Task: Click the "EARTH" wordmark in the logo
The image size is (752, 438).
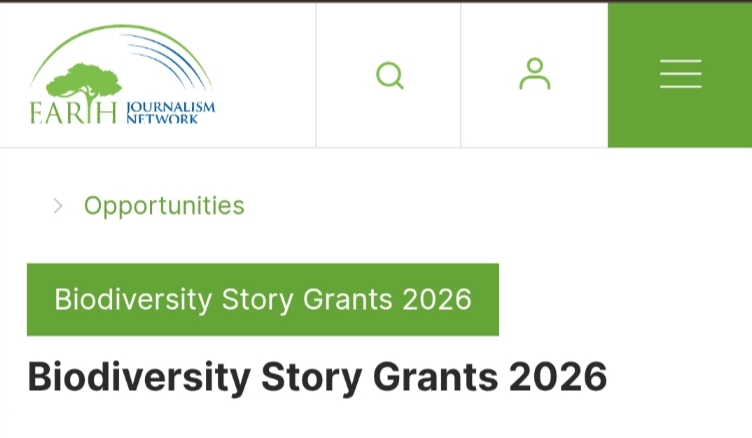Action: (x=74, y=112)
